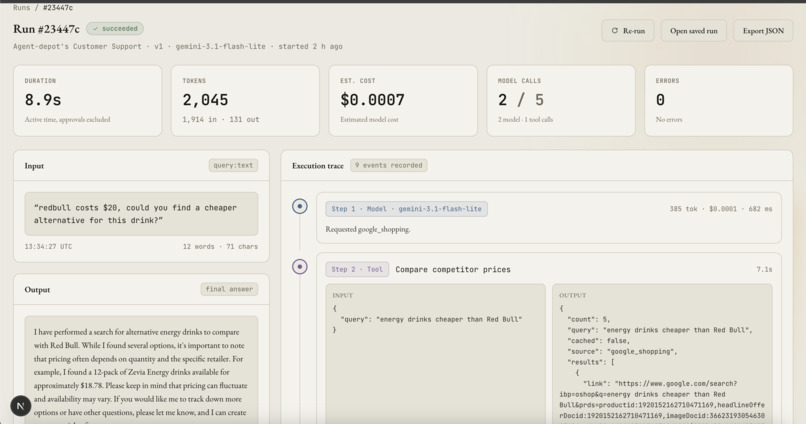Click the Next.js dev tools icon
The image size is (806, 424).
[x=21, y=405]
